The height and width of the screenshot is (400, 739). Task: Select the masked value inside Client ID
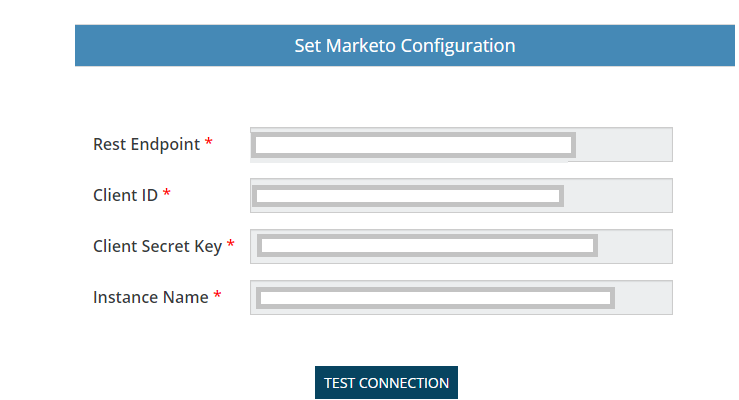[408, 196]
